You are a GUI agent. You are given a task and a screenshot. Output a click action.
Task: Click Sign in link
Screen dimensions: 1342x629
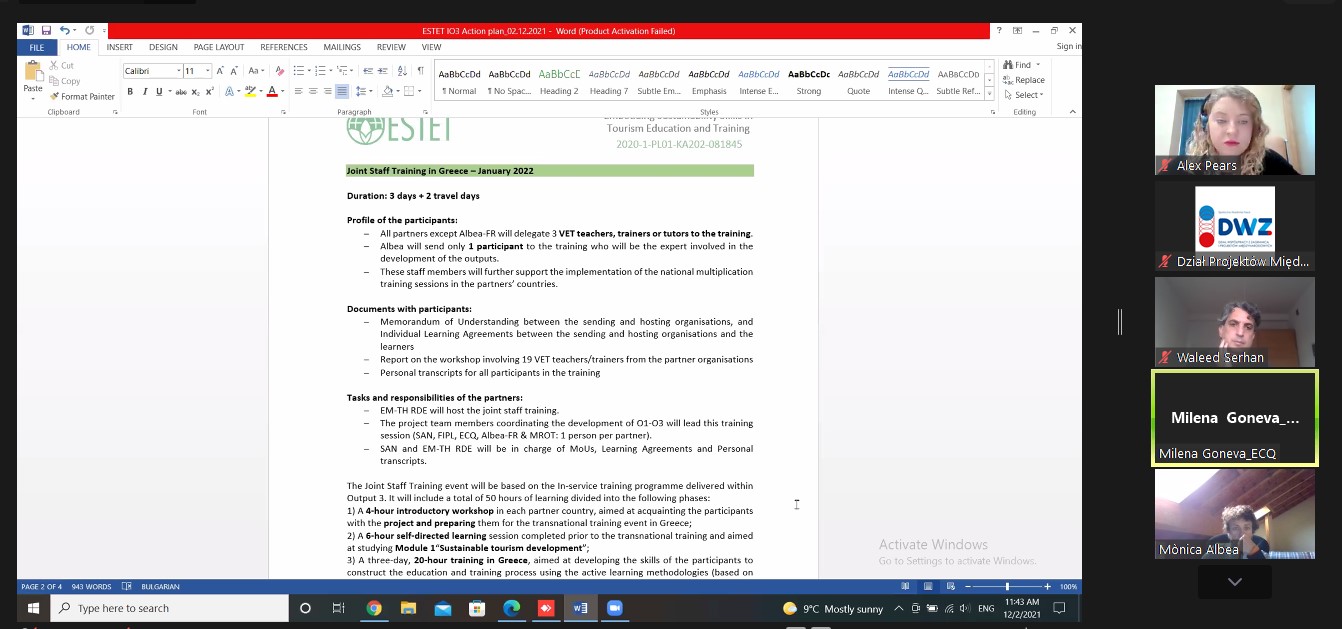(x=1068, y=47)
